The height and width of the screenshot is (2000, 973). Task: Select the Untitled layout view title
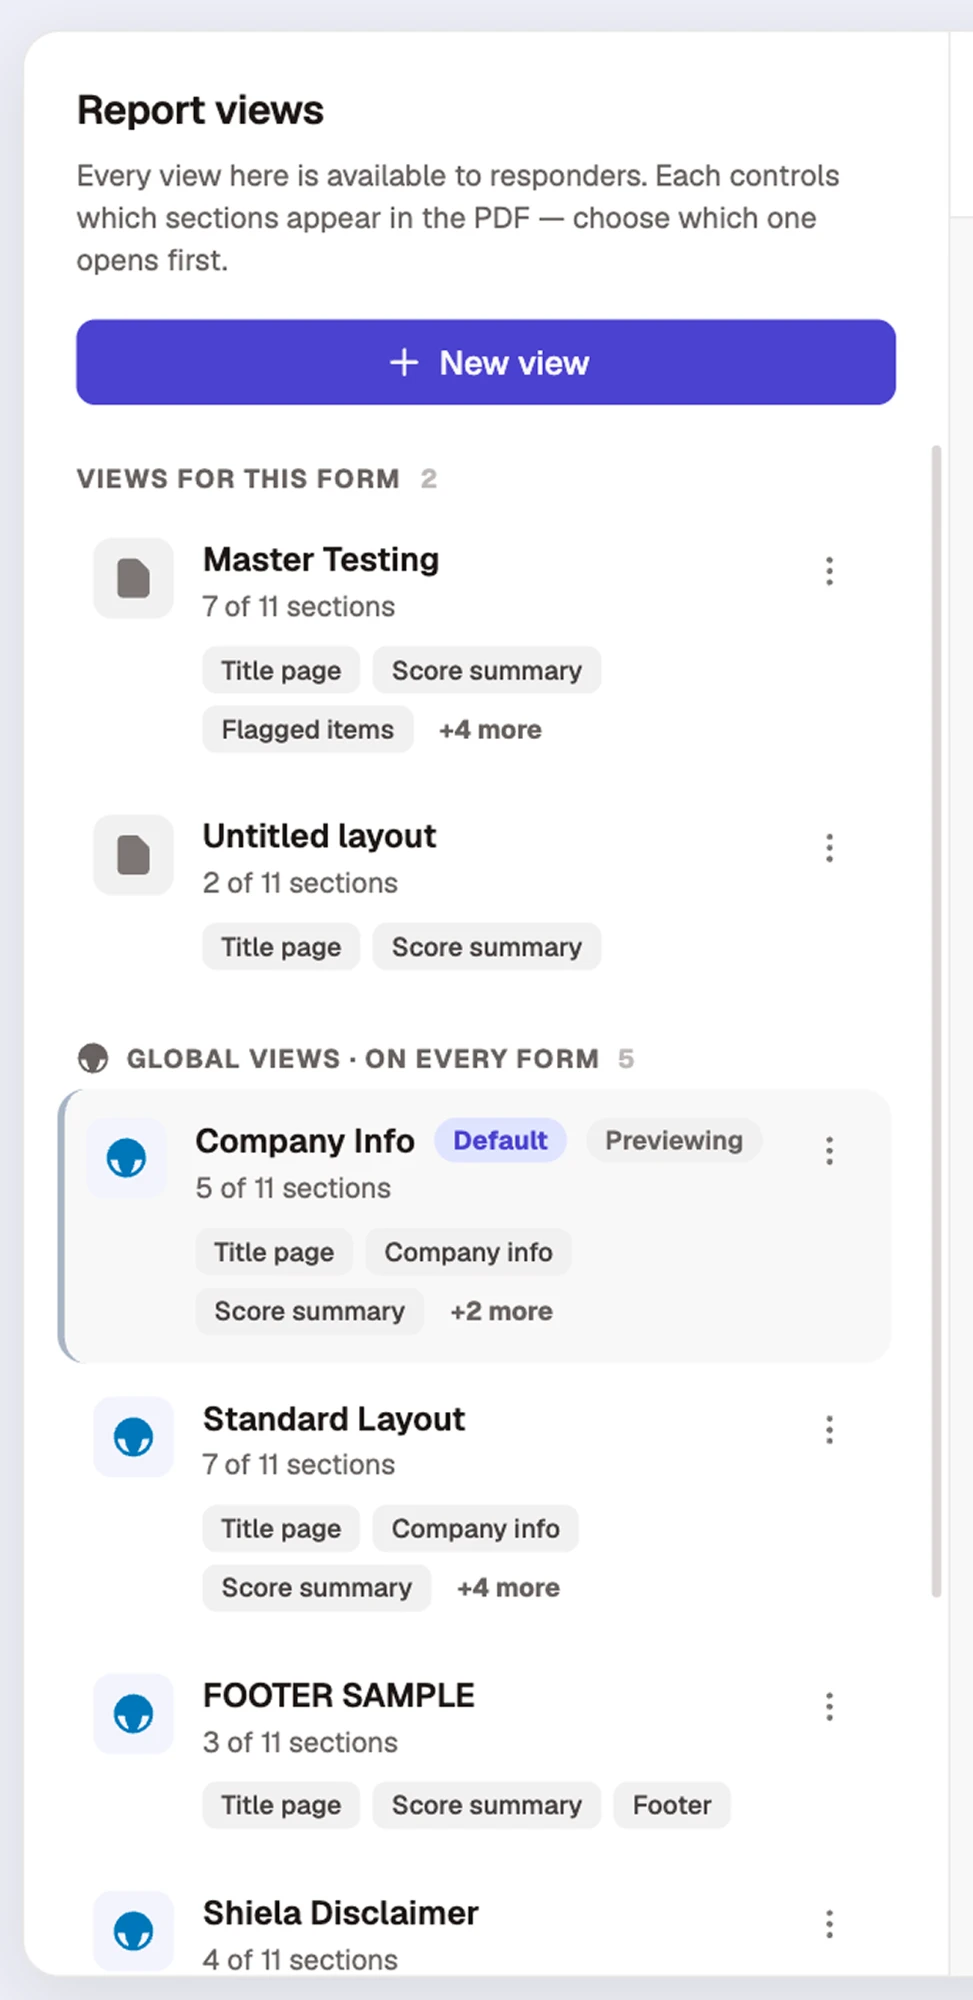coord(320,836)
